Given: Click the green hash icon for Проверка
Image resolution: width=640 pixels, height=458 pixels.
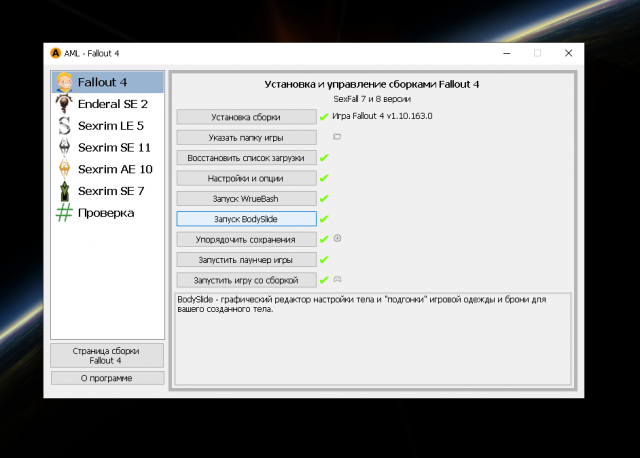Looking at the screenshot, I should point(64,212).
